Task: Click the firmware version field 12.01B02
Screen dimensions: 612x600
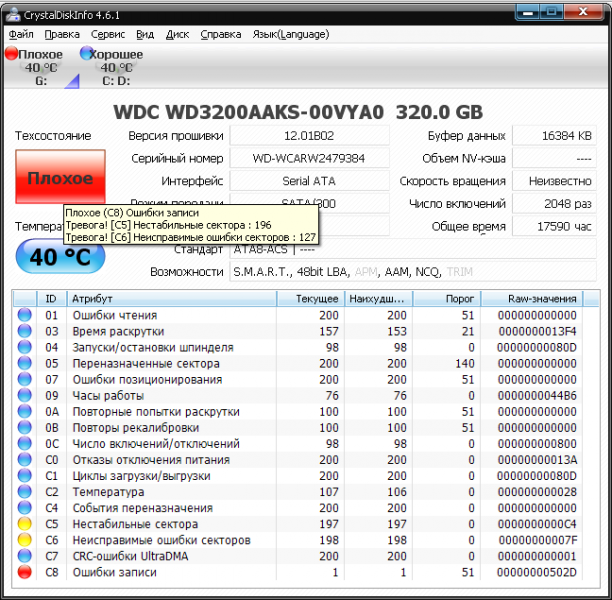Action: [x=309, y=136]
